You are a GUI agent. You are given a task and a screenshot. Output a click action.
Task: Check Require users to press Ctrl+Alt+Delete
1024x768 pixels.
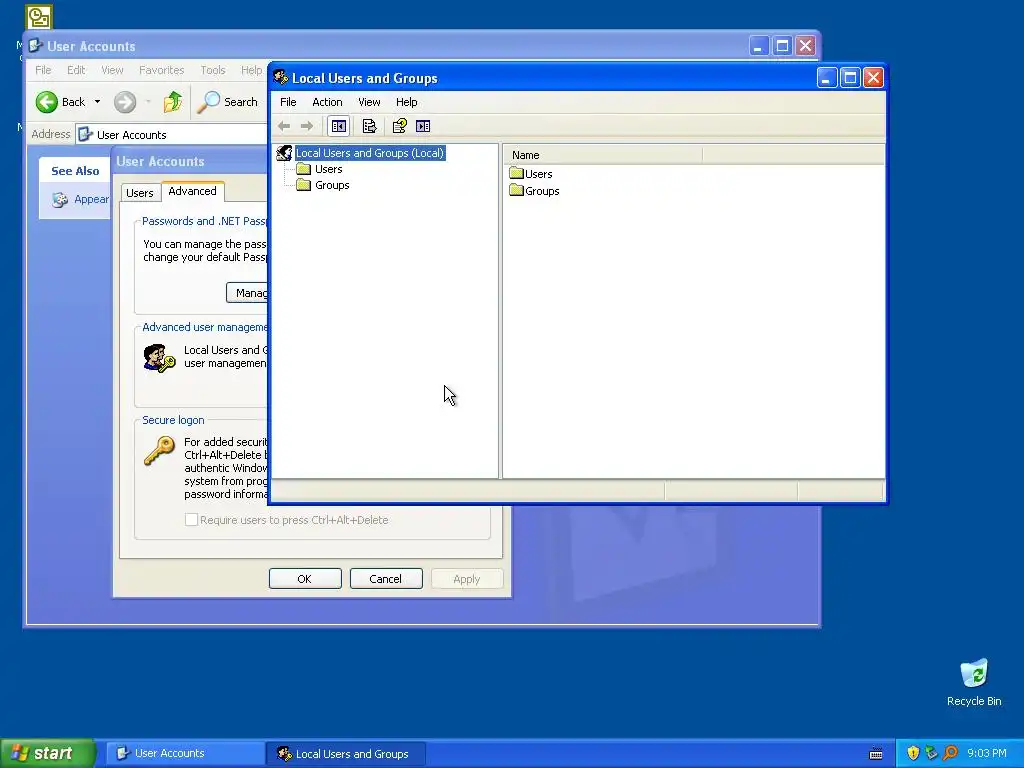(191, 520)
